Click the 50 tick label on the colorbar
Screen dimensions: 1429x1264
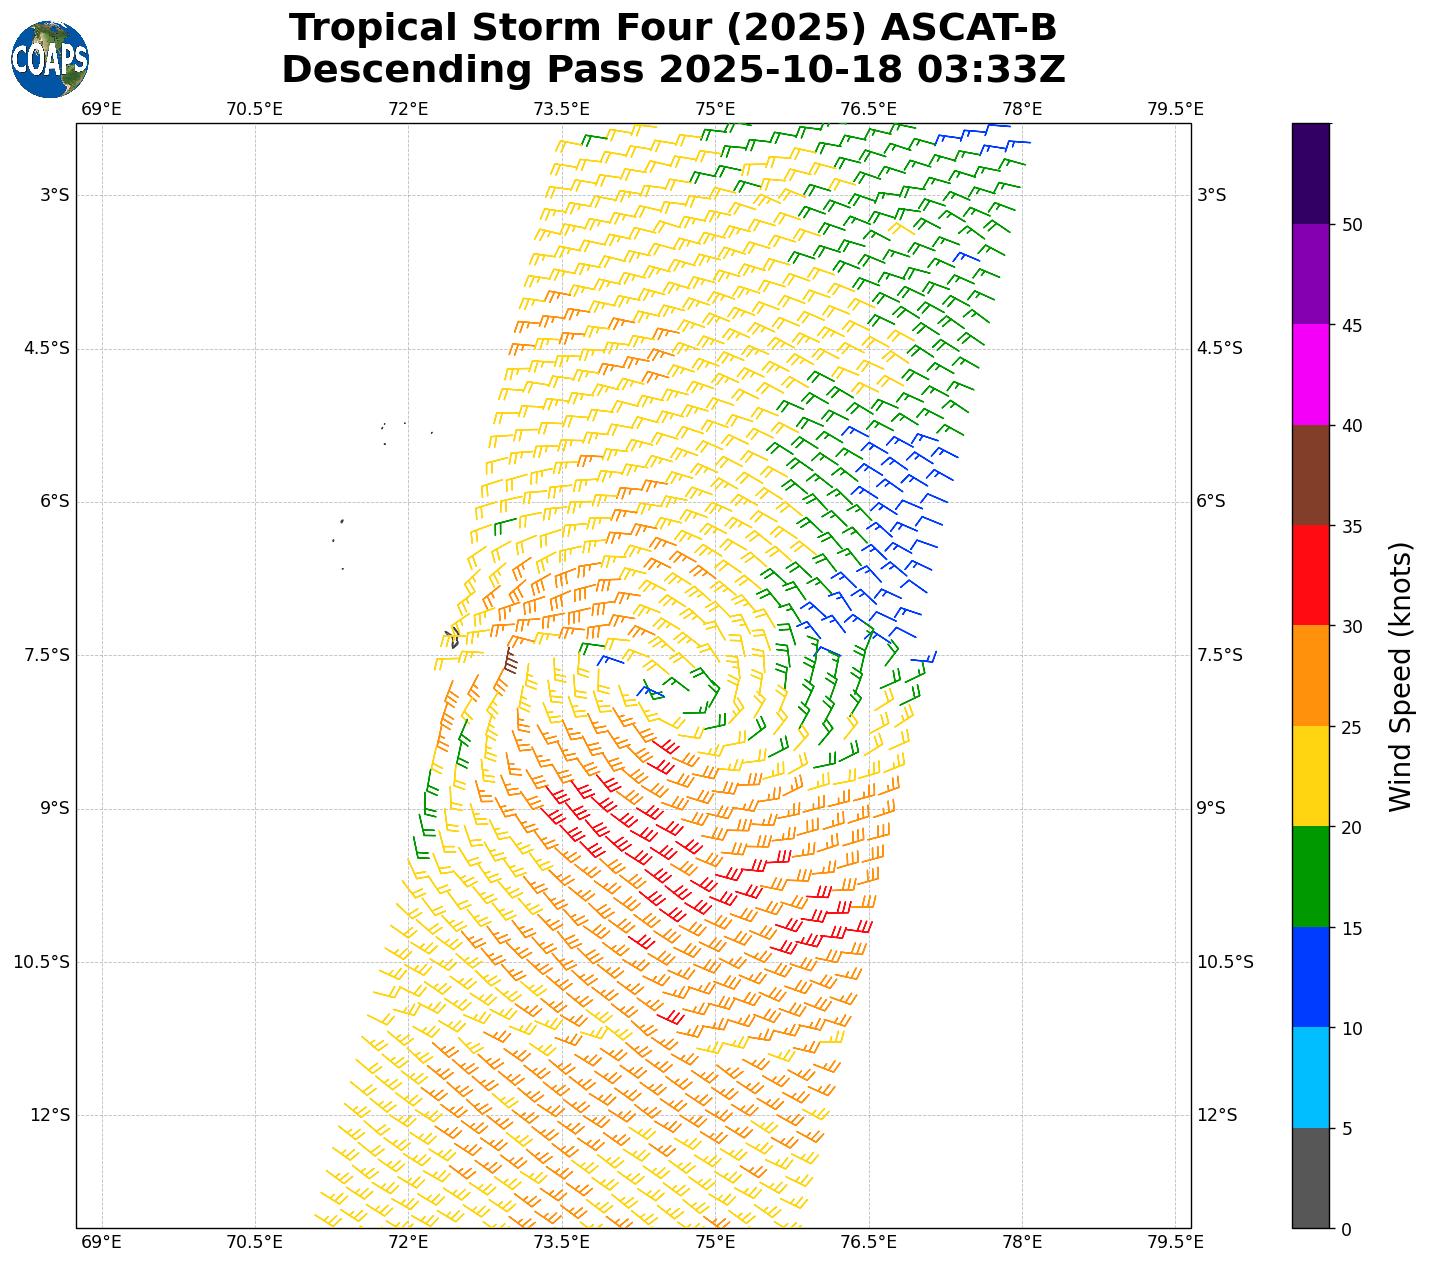tap(1352, 225)
